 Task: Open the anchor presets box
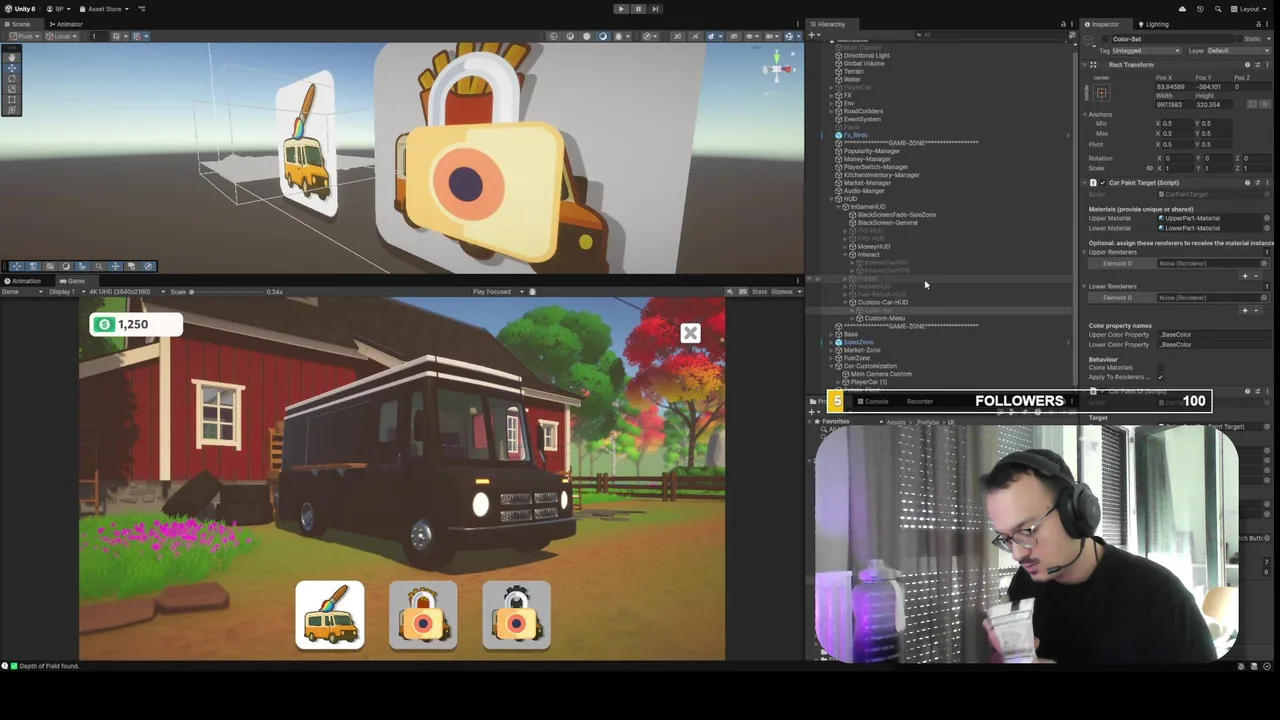pyautogui.click(x=1101, y=93)
